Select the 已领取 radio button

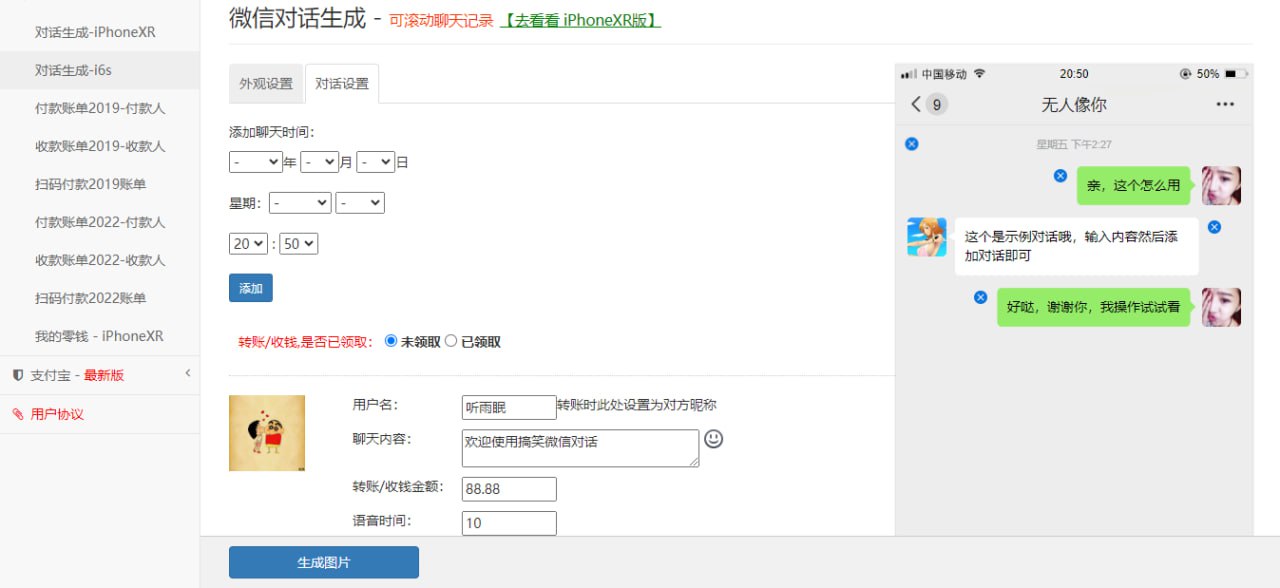click(451, 341)
